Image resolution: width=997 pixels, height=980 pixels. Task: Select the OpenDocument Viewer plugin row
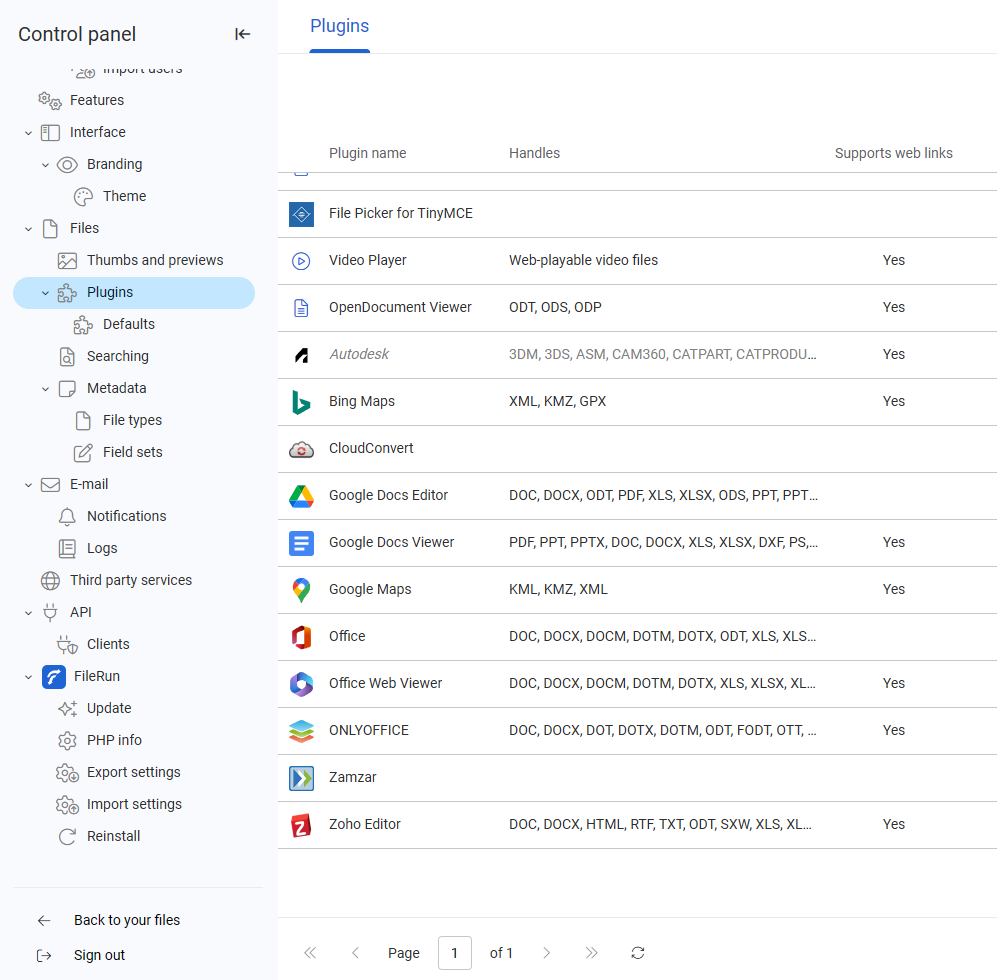[637, 308]
